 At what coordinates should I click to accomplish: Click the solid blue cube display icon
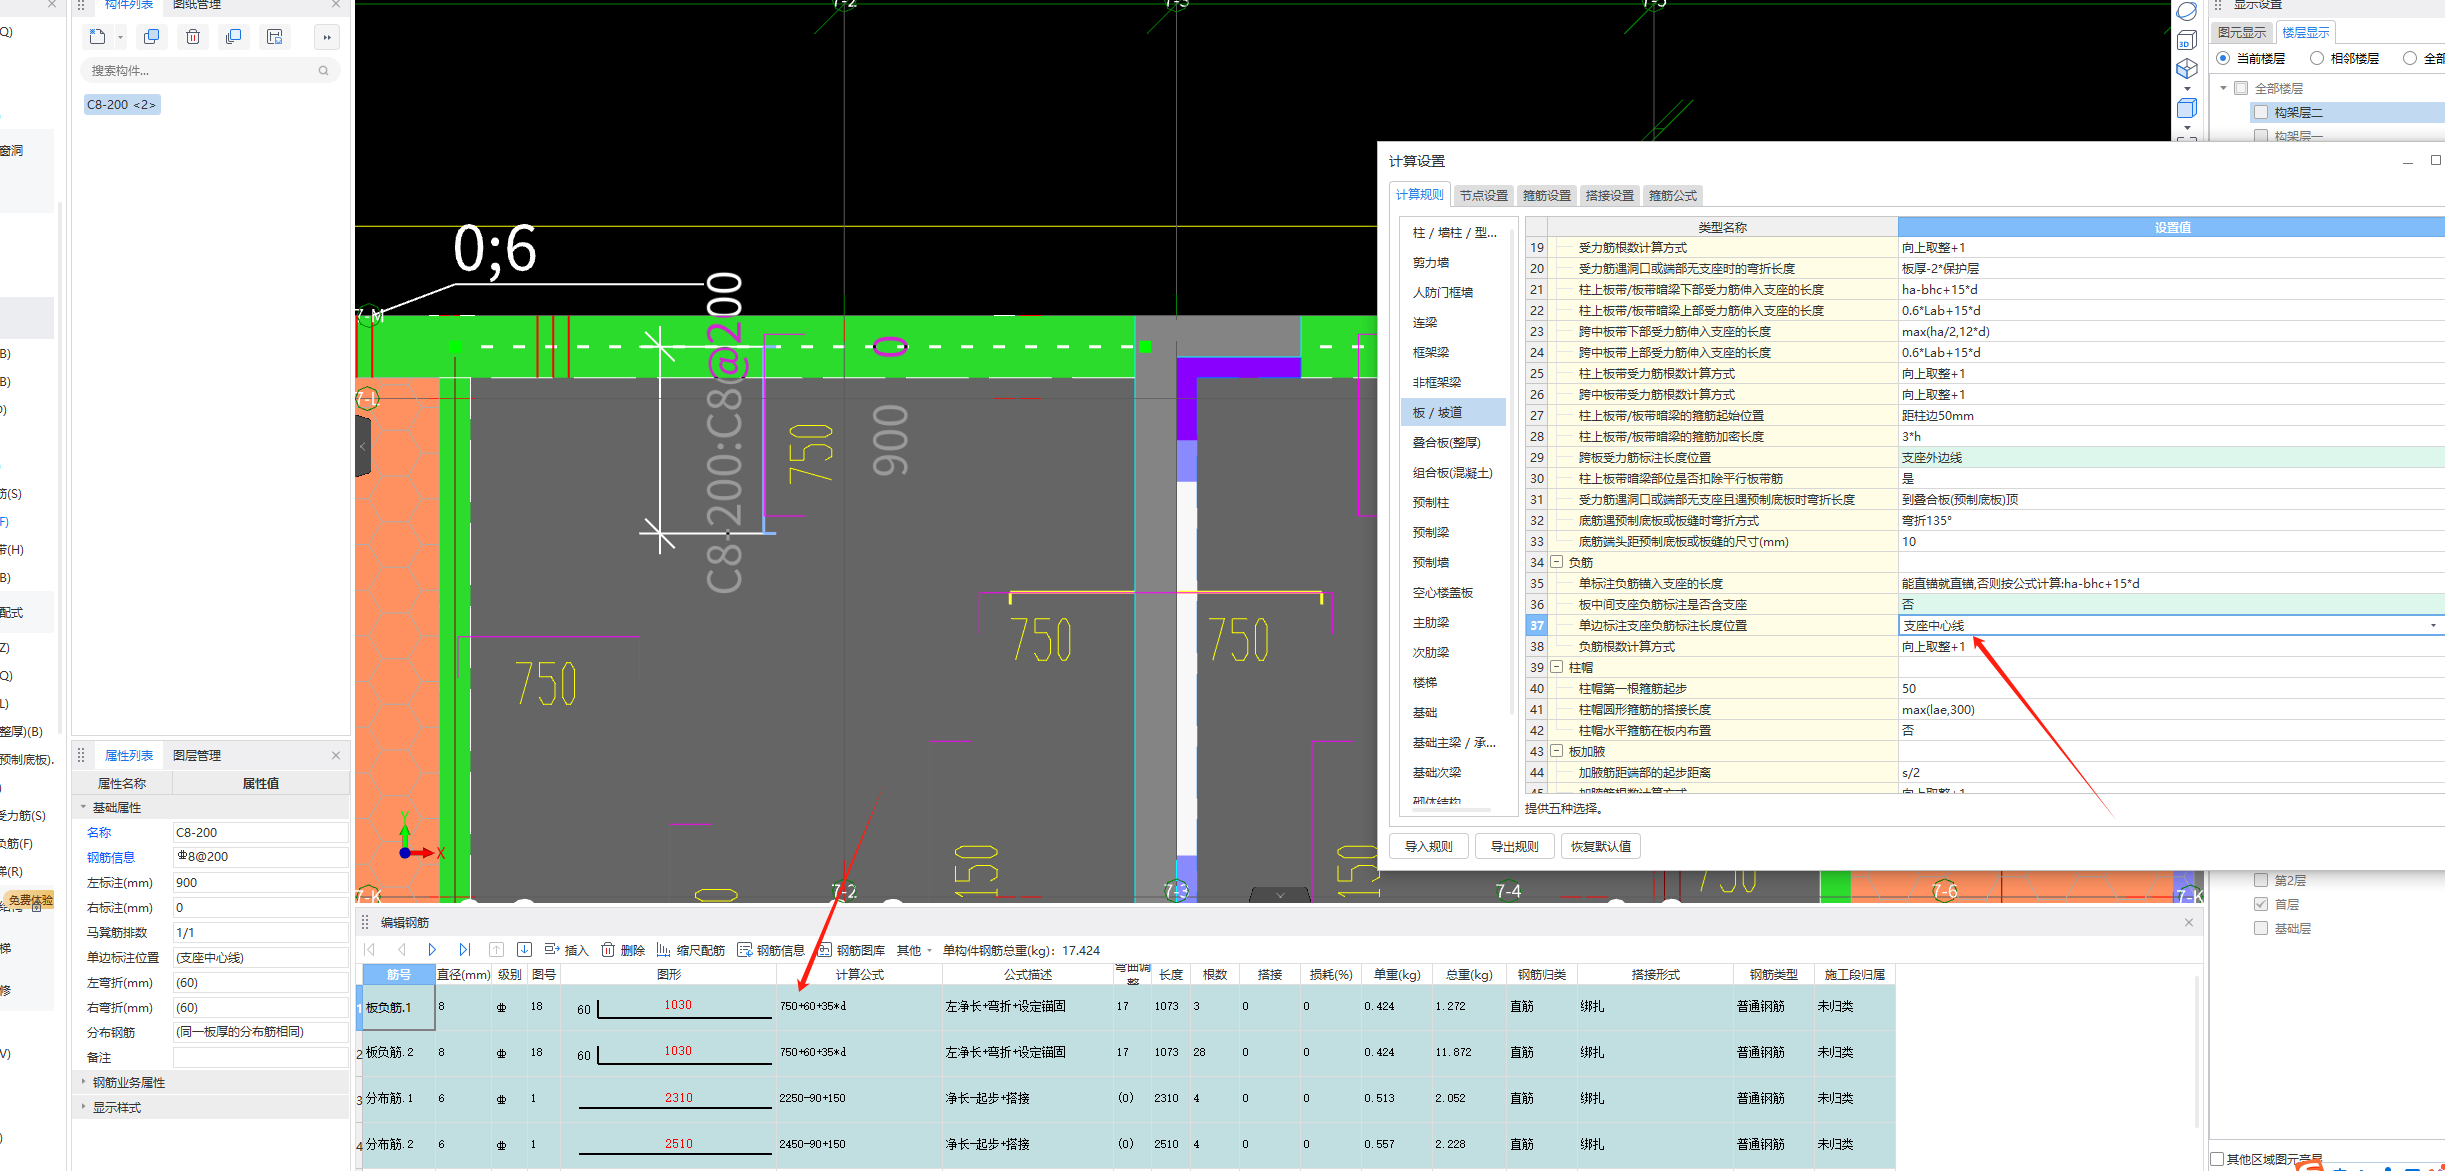tap(2187, 108)
